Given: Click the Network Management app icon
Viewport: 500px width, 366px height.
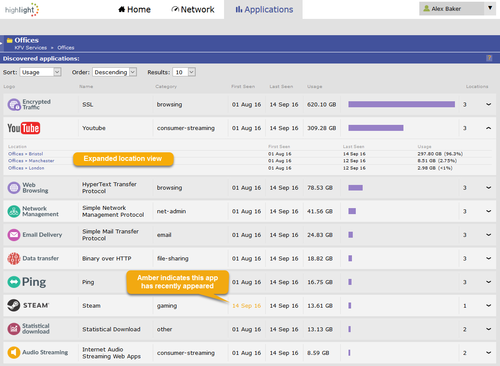Looking at the screenshot, I should click(14, 211).
